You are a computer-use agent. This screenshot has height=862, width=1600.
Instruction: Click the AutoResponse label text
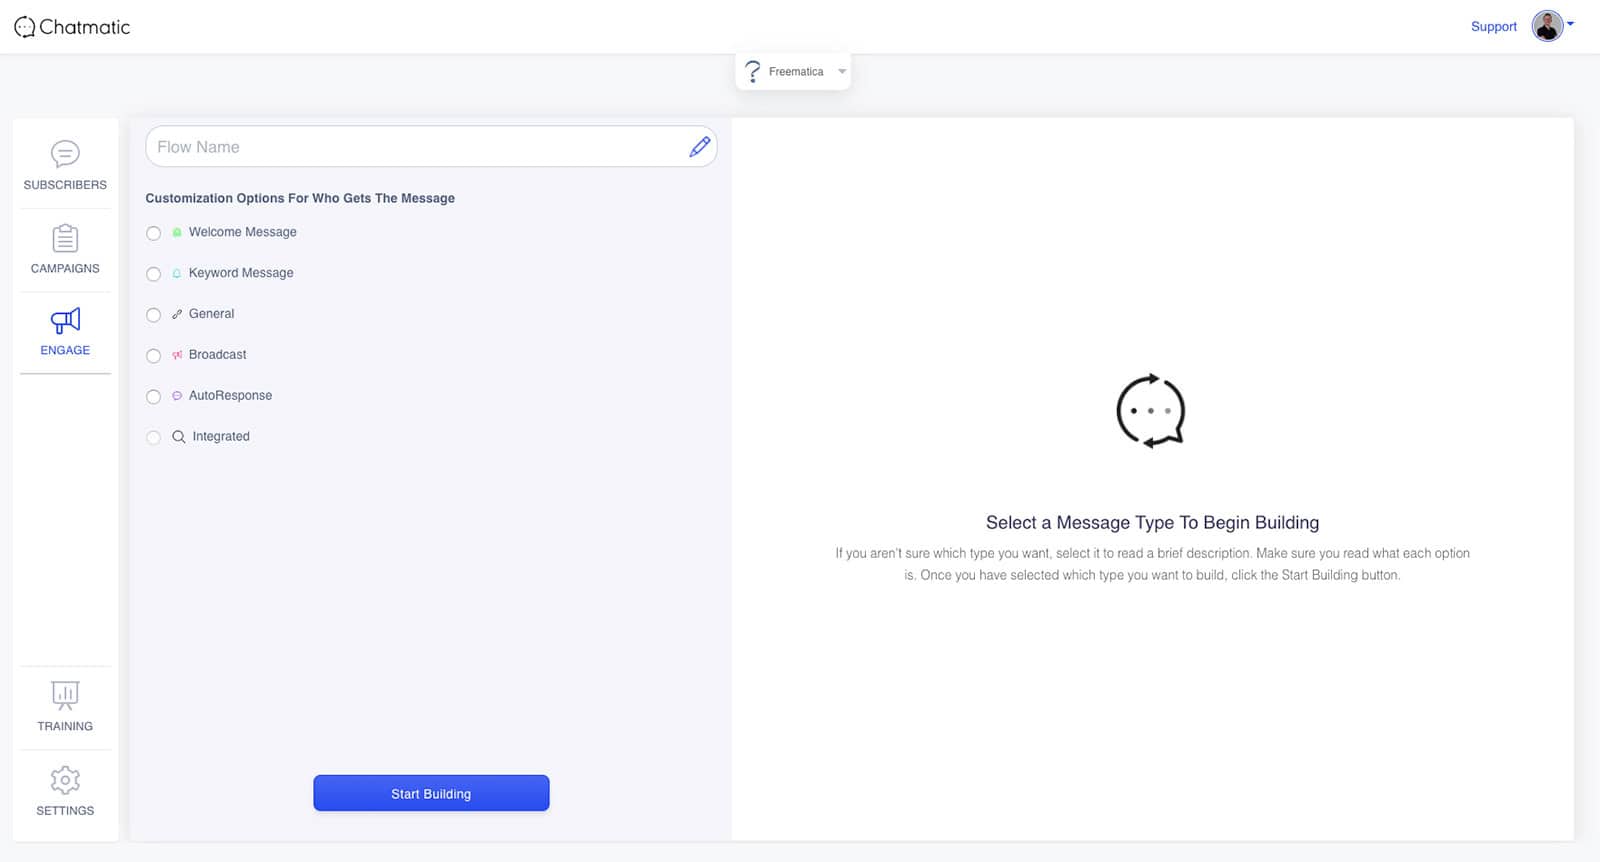230,396
